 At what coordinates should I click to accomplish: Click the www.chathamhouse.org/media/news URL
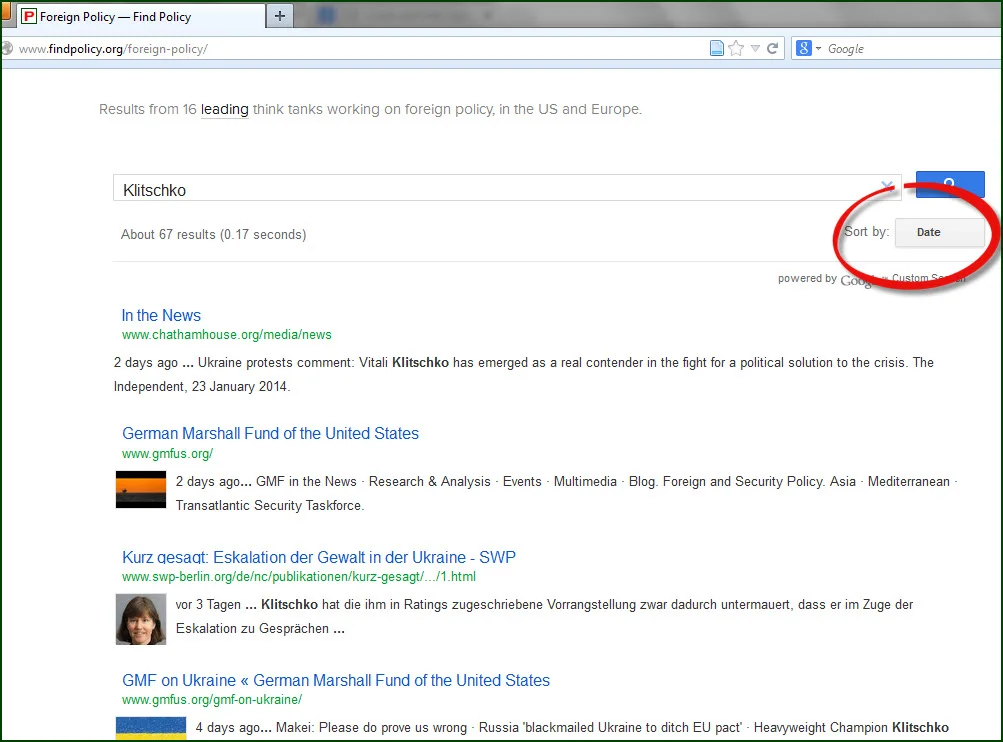(x=226, y=335)
